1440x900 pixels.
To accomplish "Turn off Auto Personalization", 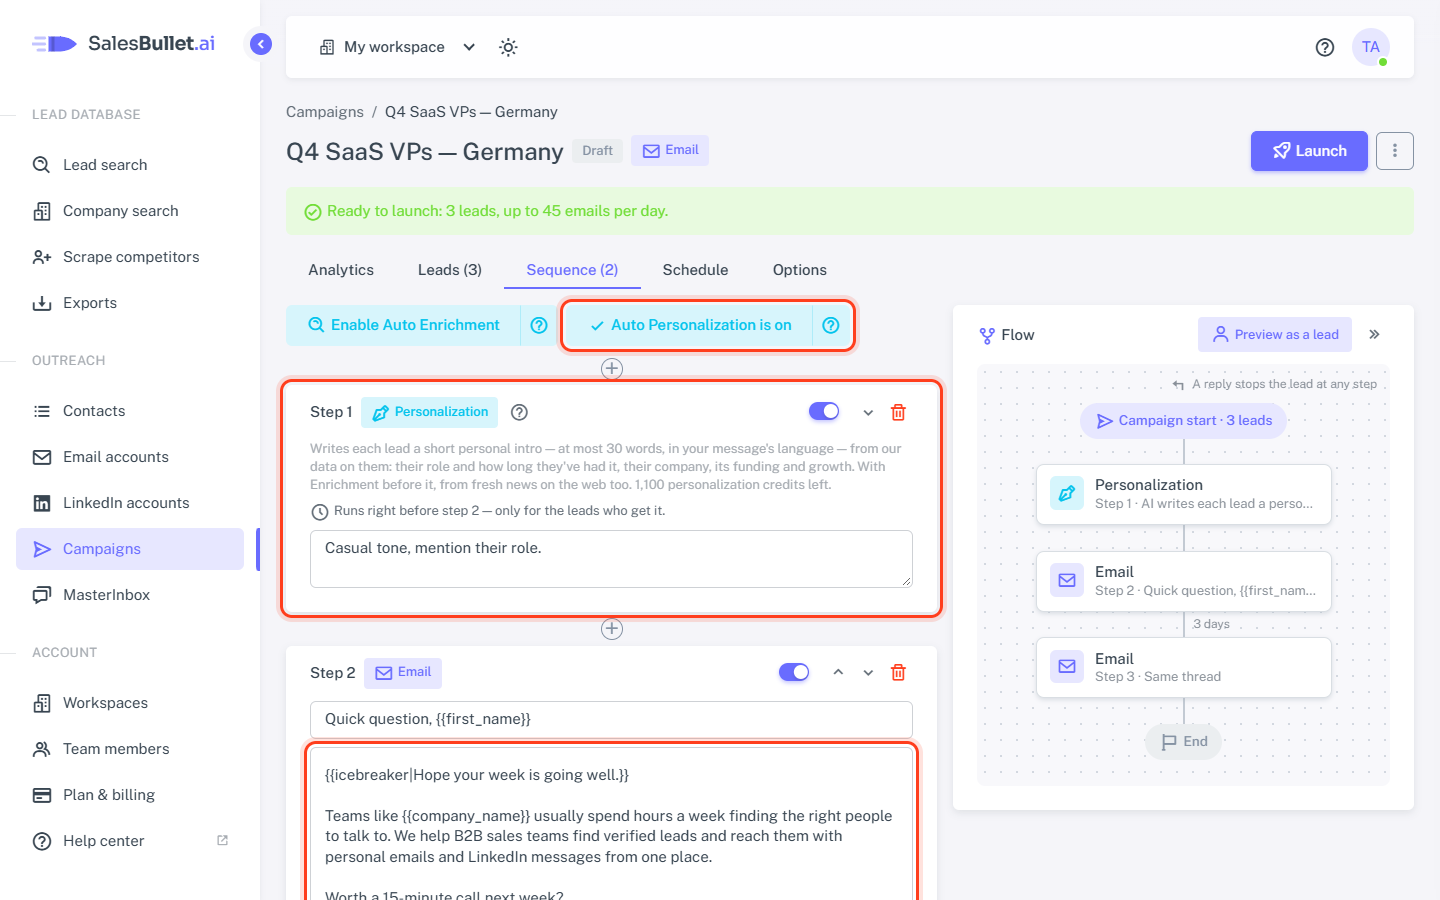I will [x=690, y=325].
